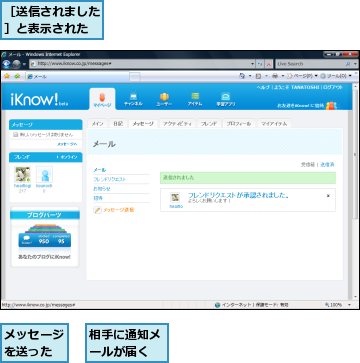Click the メッセージ送信 compose link

[119, 210]
